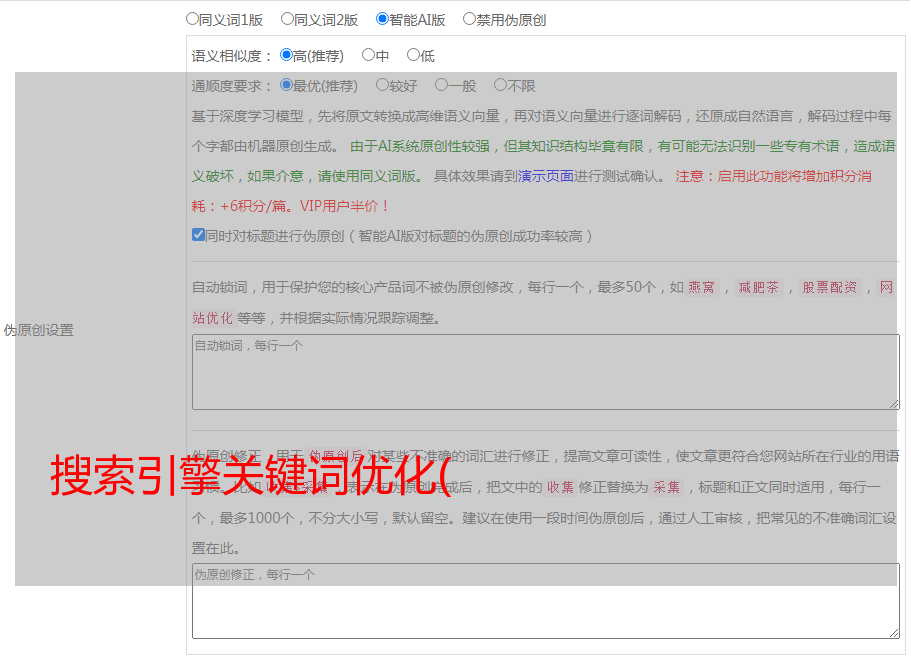Image resolution: width=911 pixels, height=658 pixels.
Task: Set 通顺度要求 to 最优(推荐)
Action: (286, 86)
